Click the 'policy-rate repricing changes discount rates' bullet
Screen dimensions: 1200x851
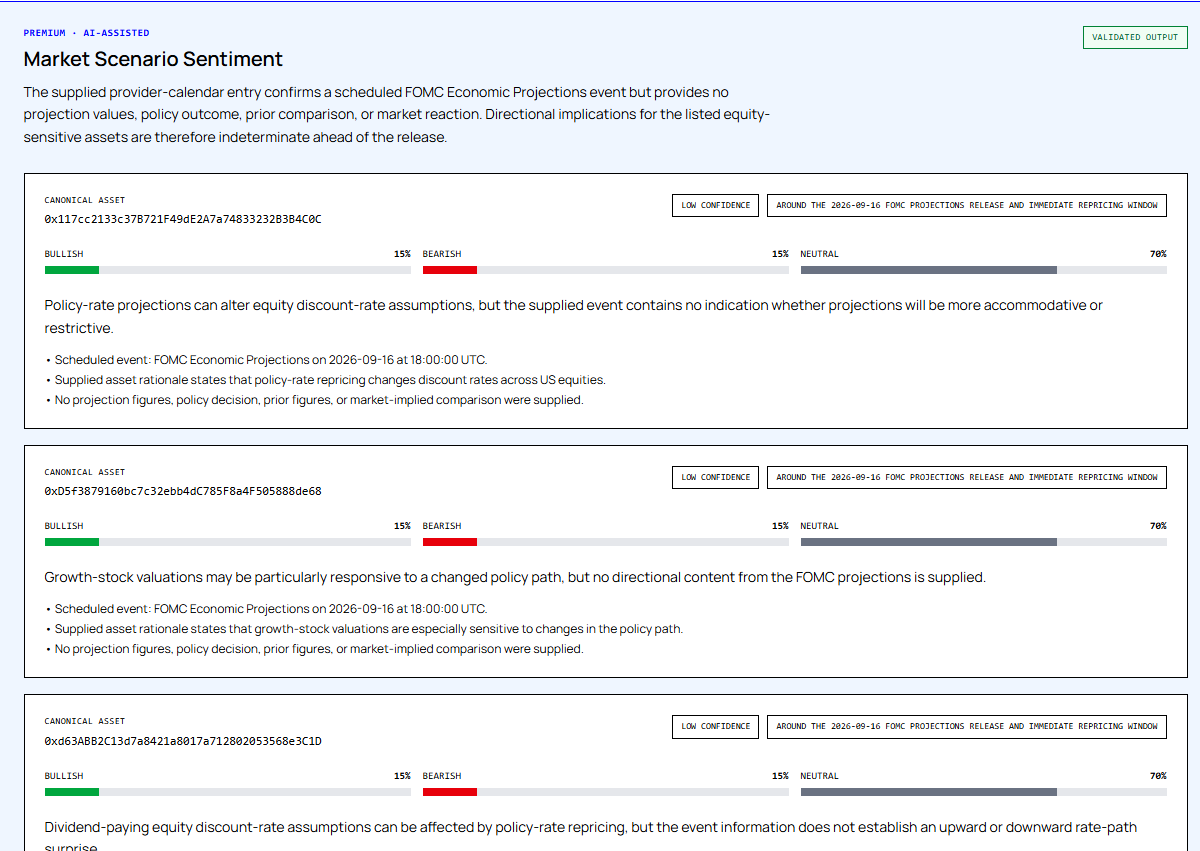[x=325, y=380]
